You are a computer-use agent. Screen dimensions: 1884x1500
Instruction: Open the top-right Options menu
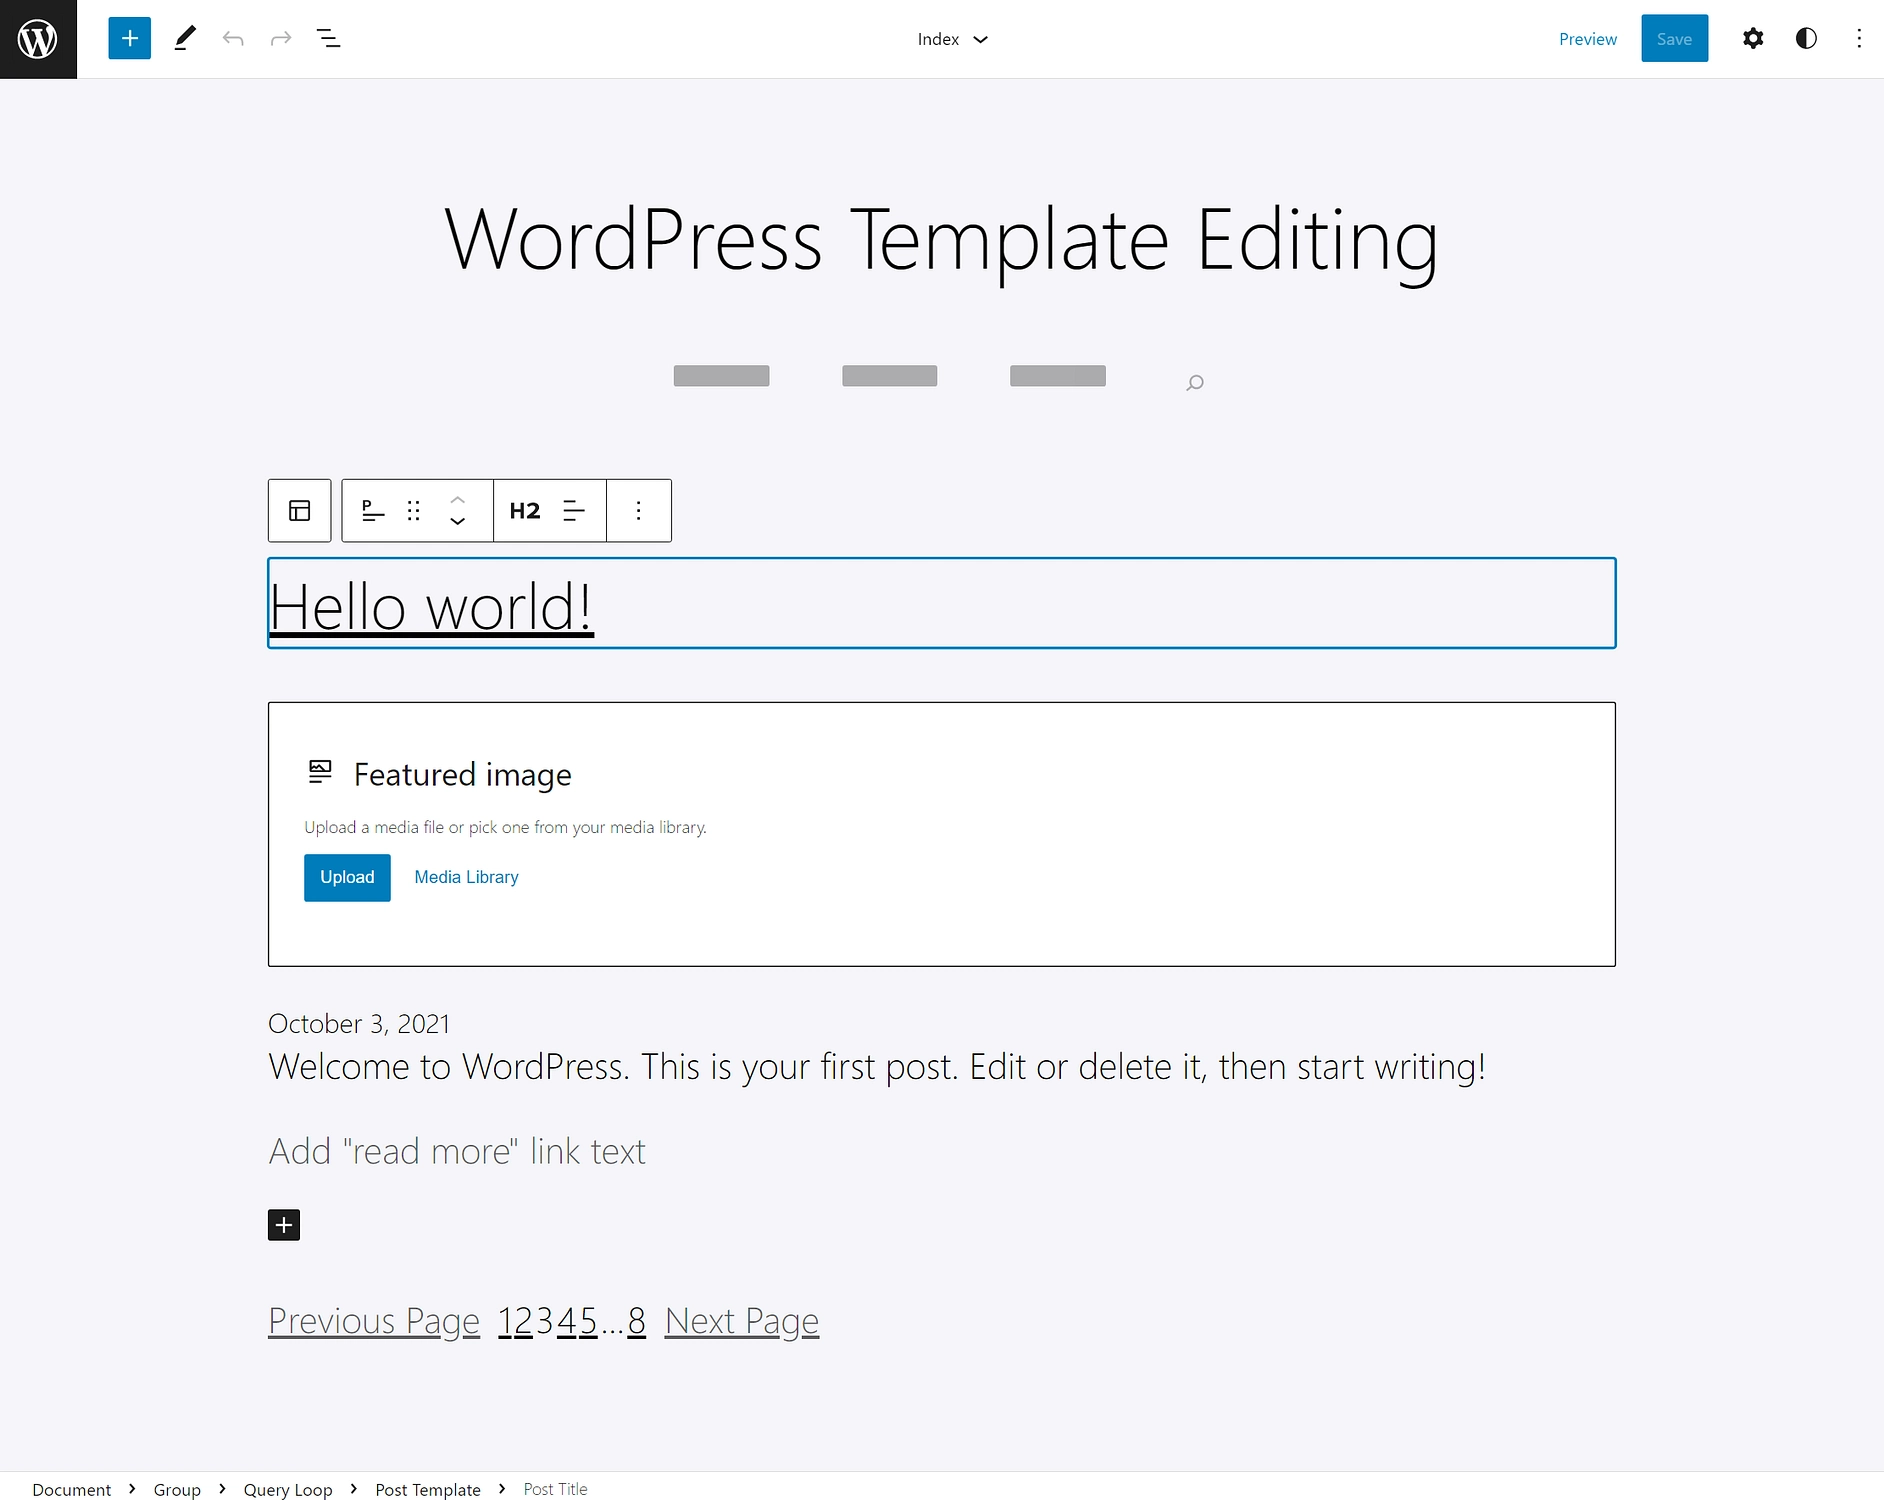1859,39
